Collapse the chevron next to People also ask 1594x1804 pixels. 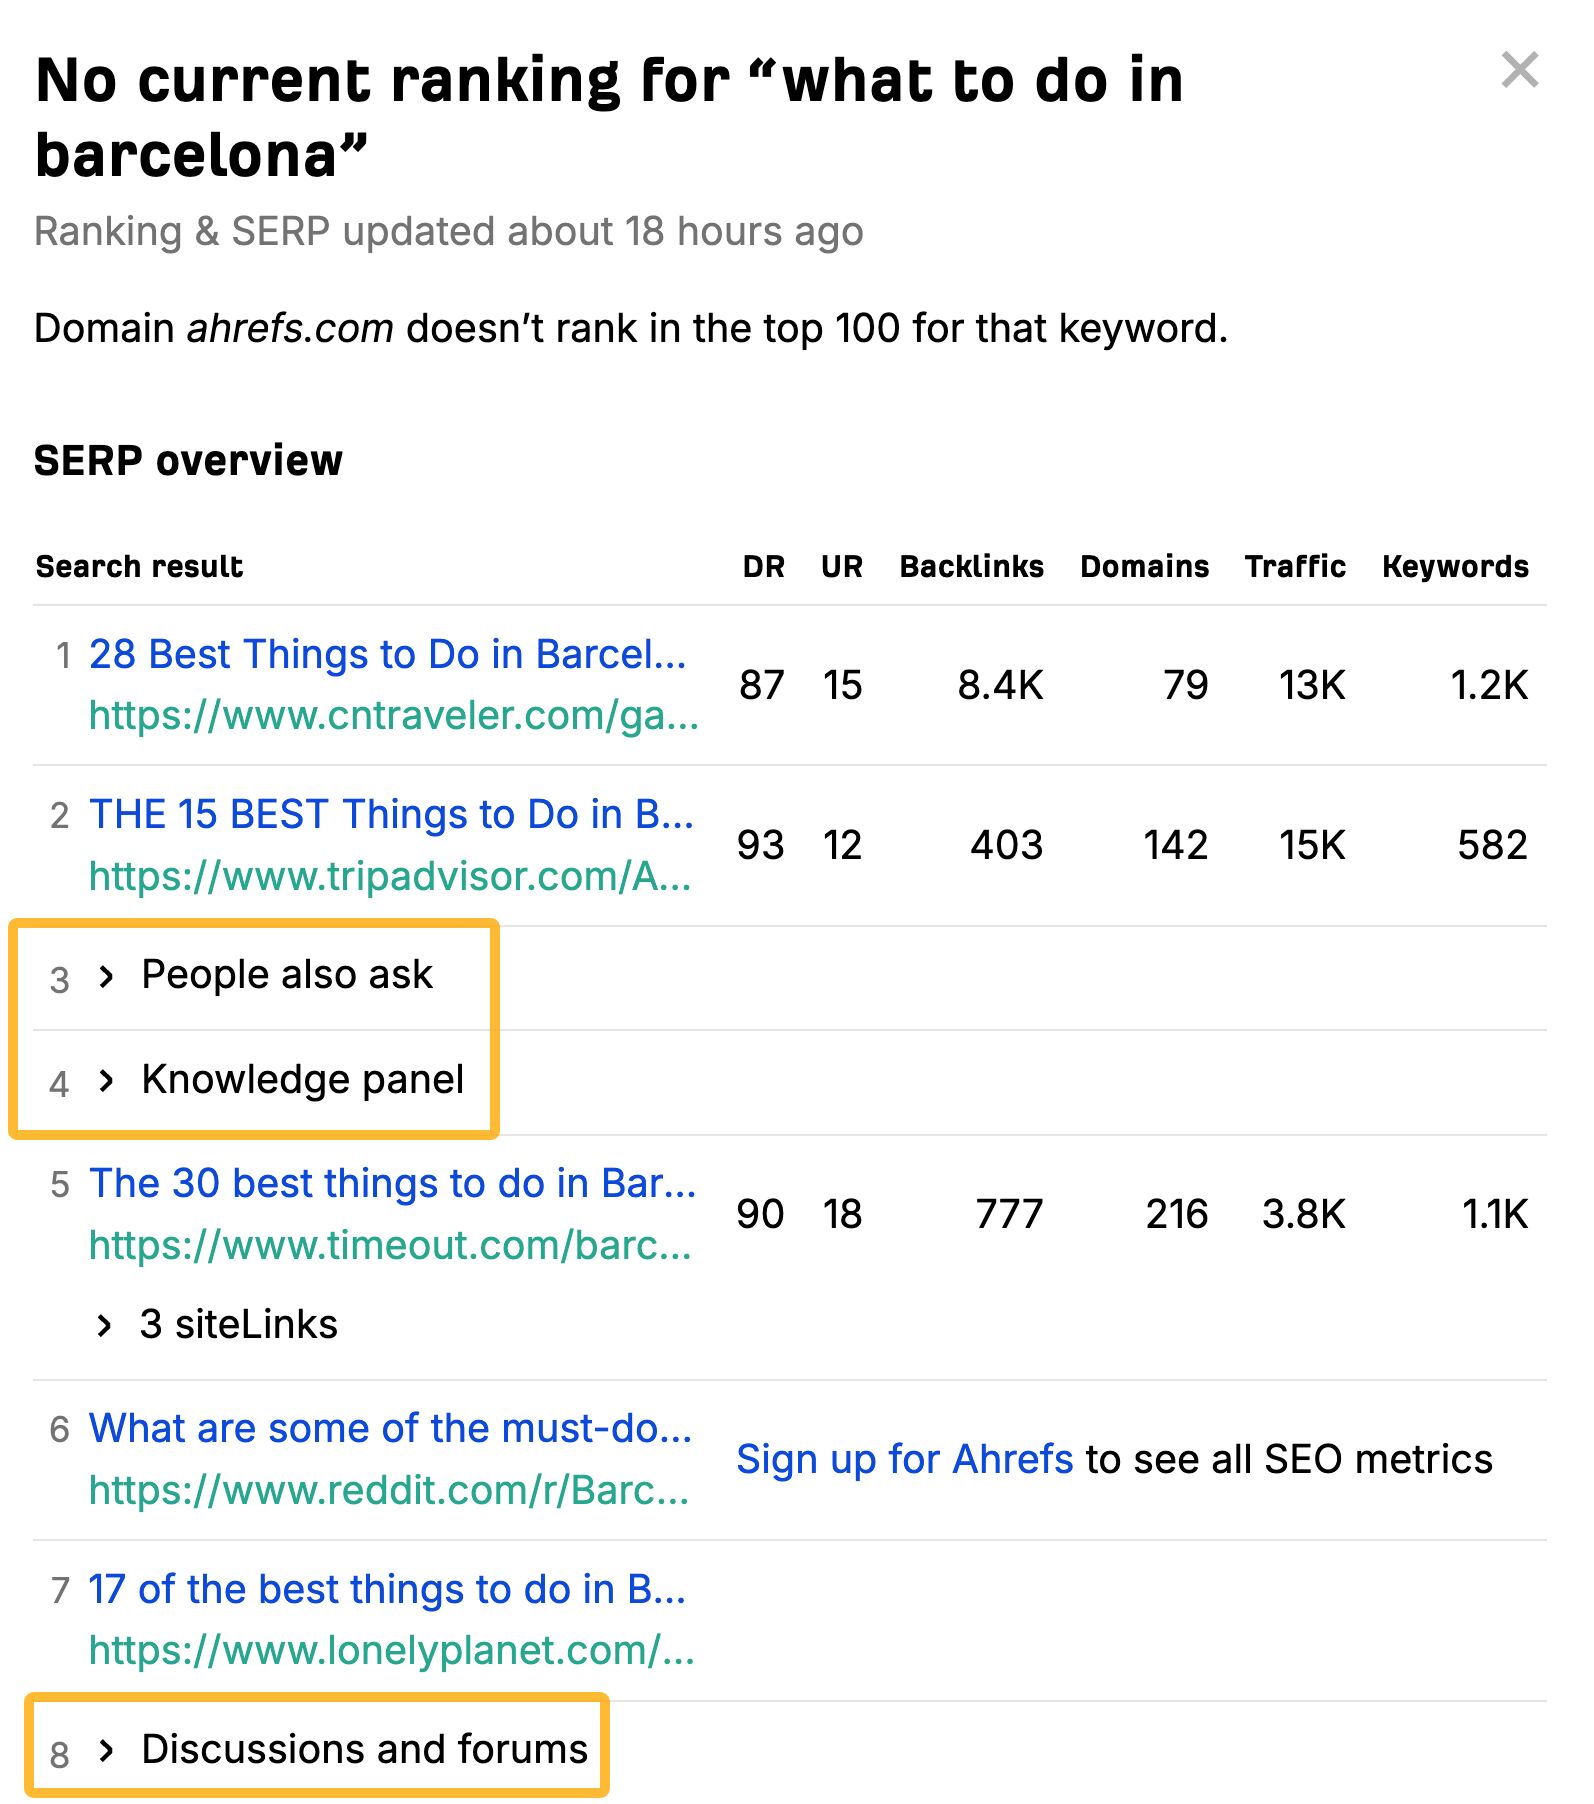click(106, 975)
